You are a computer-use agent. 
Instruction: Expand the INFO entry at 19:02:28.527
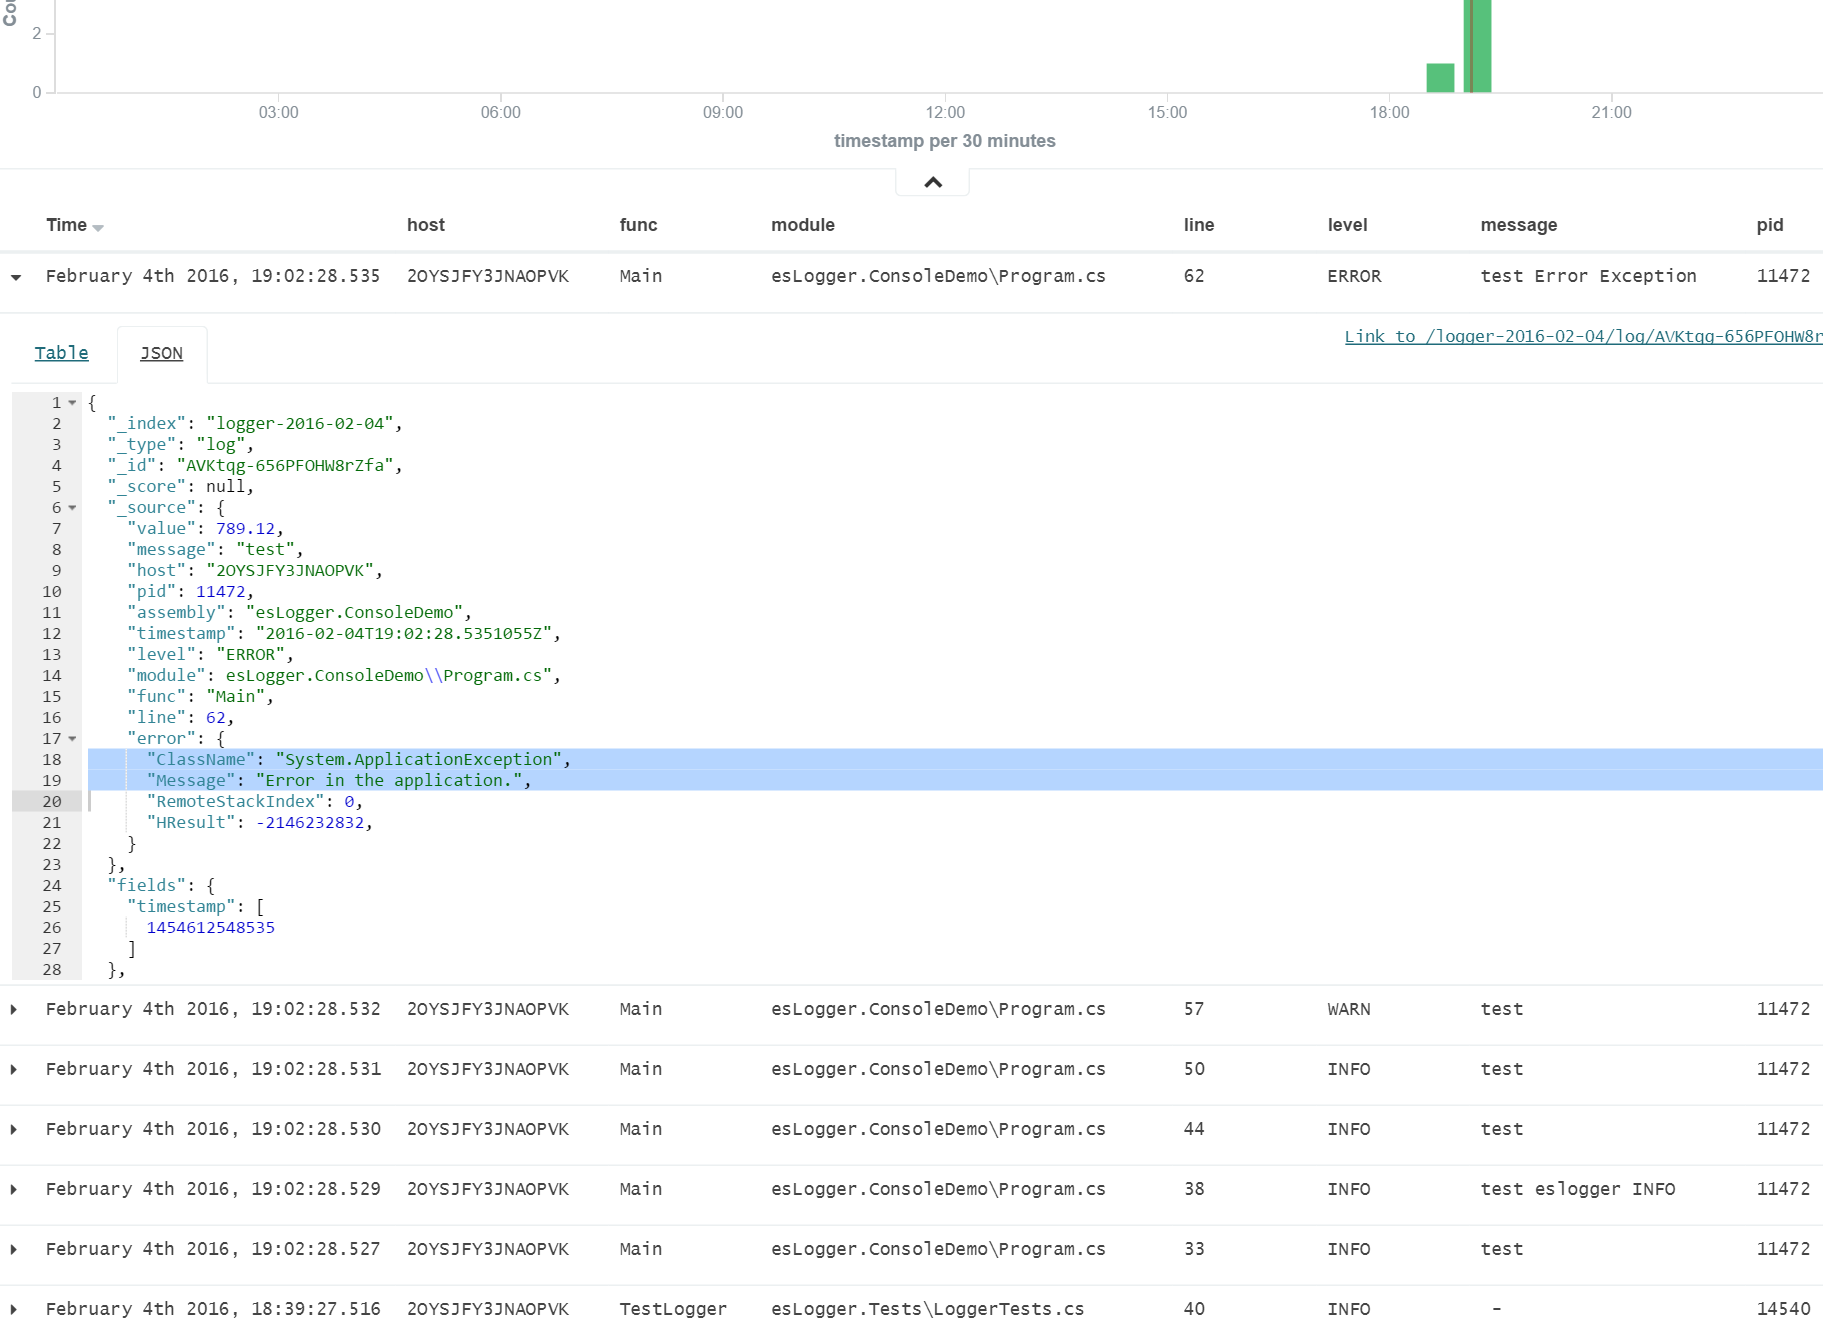pos(13,1249)
